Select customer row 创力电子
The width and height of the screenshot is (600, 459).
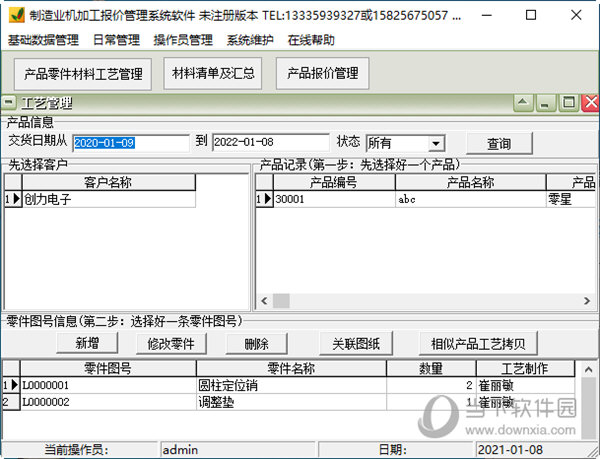coord(109,199)
